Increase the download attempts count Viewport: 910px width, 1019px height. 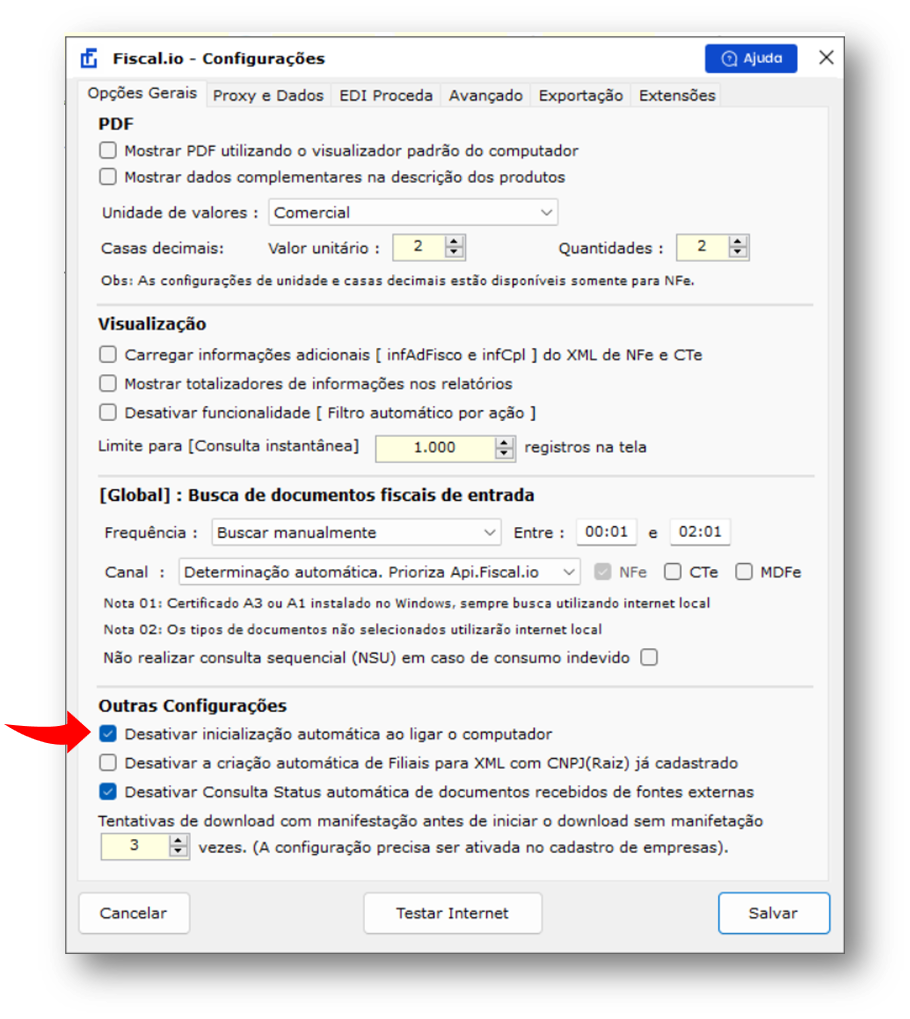click(178, 841)
